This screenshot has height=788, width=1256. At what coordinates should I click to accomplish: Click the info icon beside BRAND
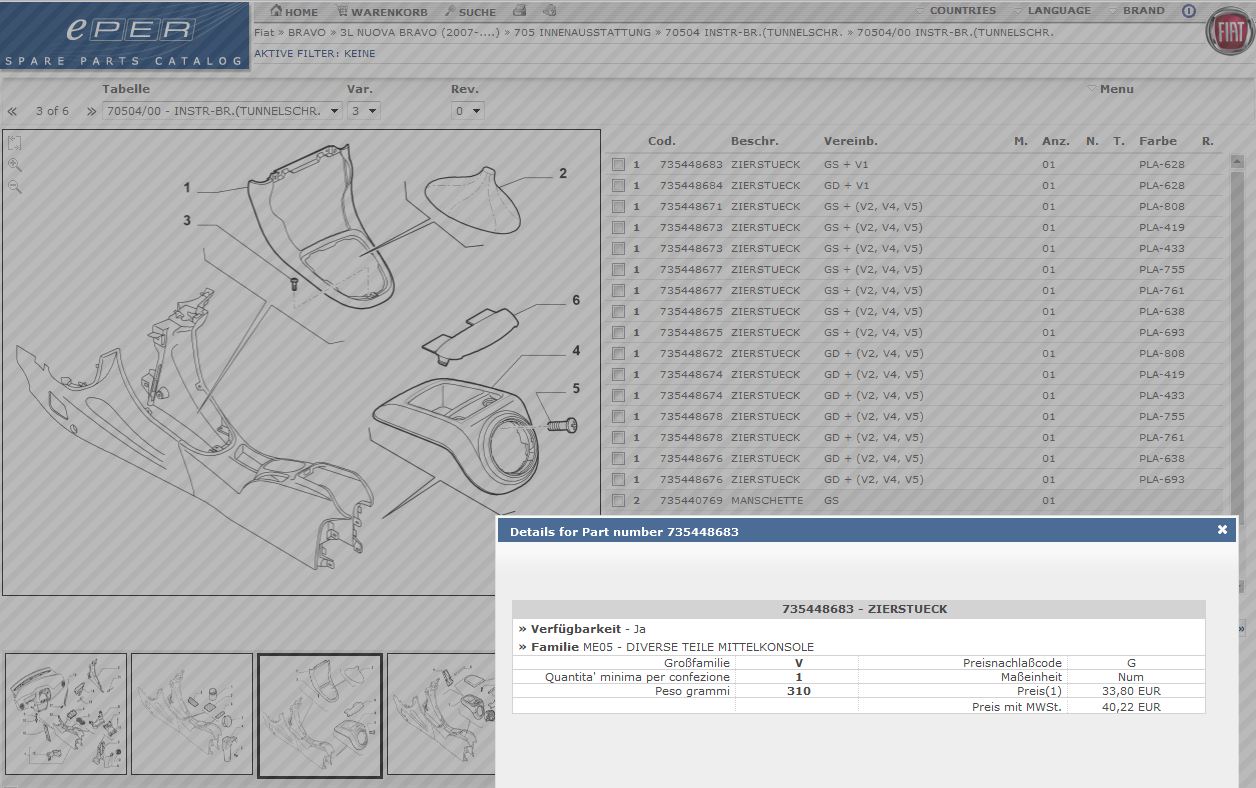coord(1188,11)
